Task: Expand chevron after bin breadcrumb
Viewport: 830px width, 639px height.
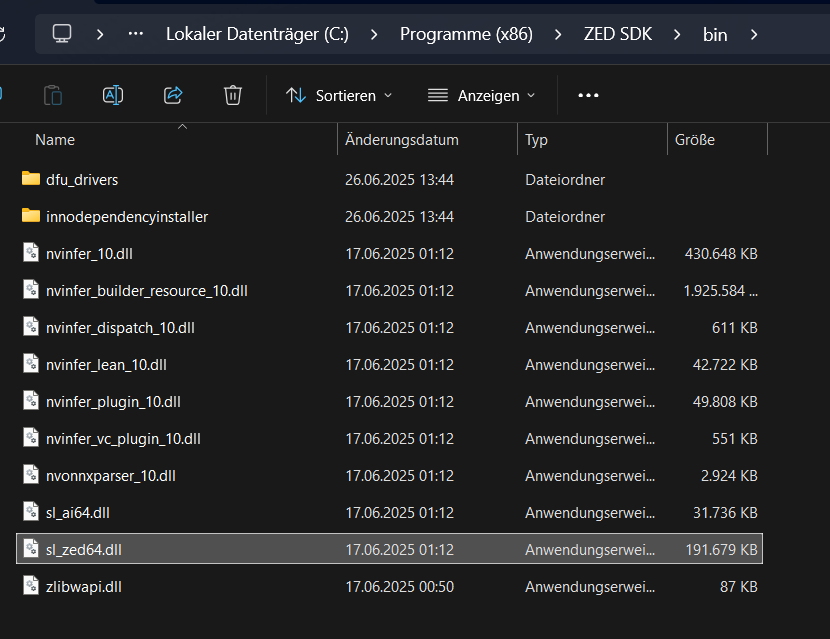Action: tap(754, 34)
